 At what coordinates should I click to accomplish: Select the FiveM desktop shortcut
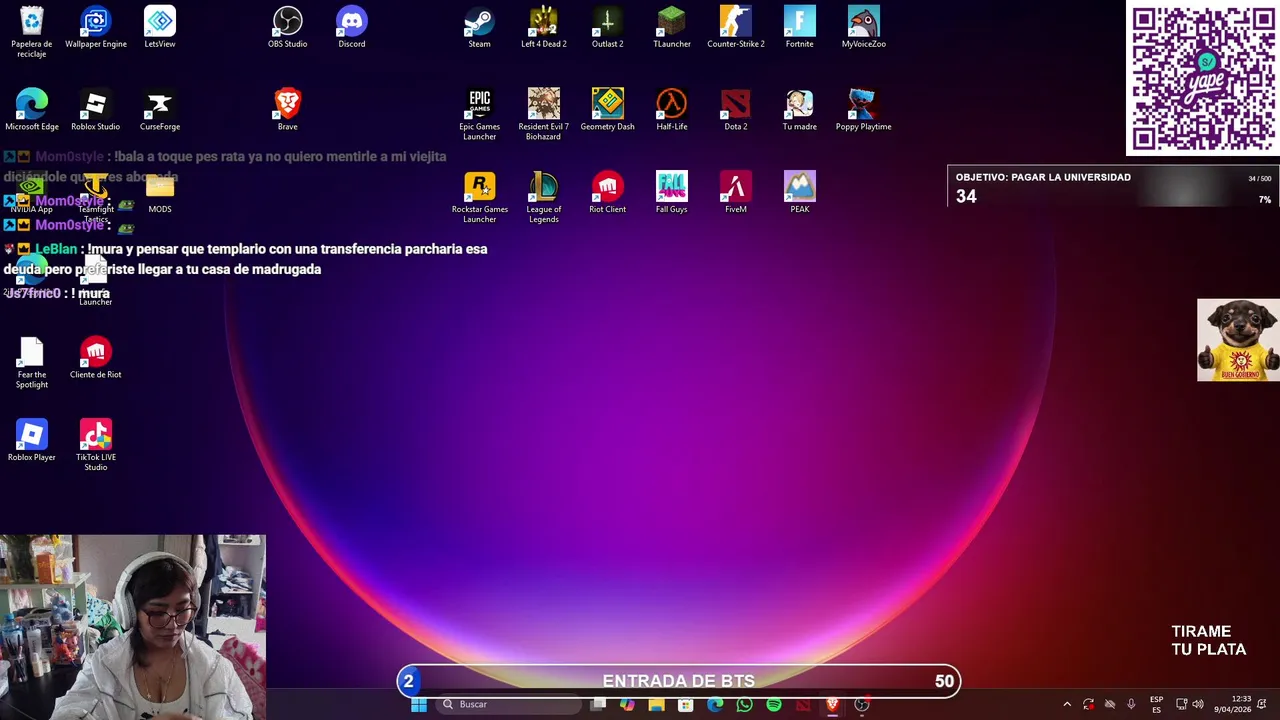tap(736, 193)
